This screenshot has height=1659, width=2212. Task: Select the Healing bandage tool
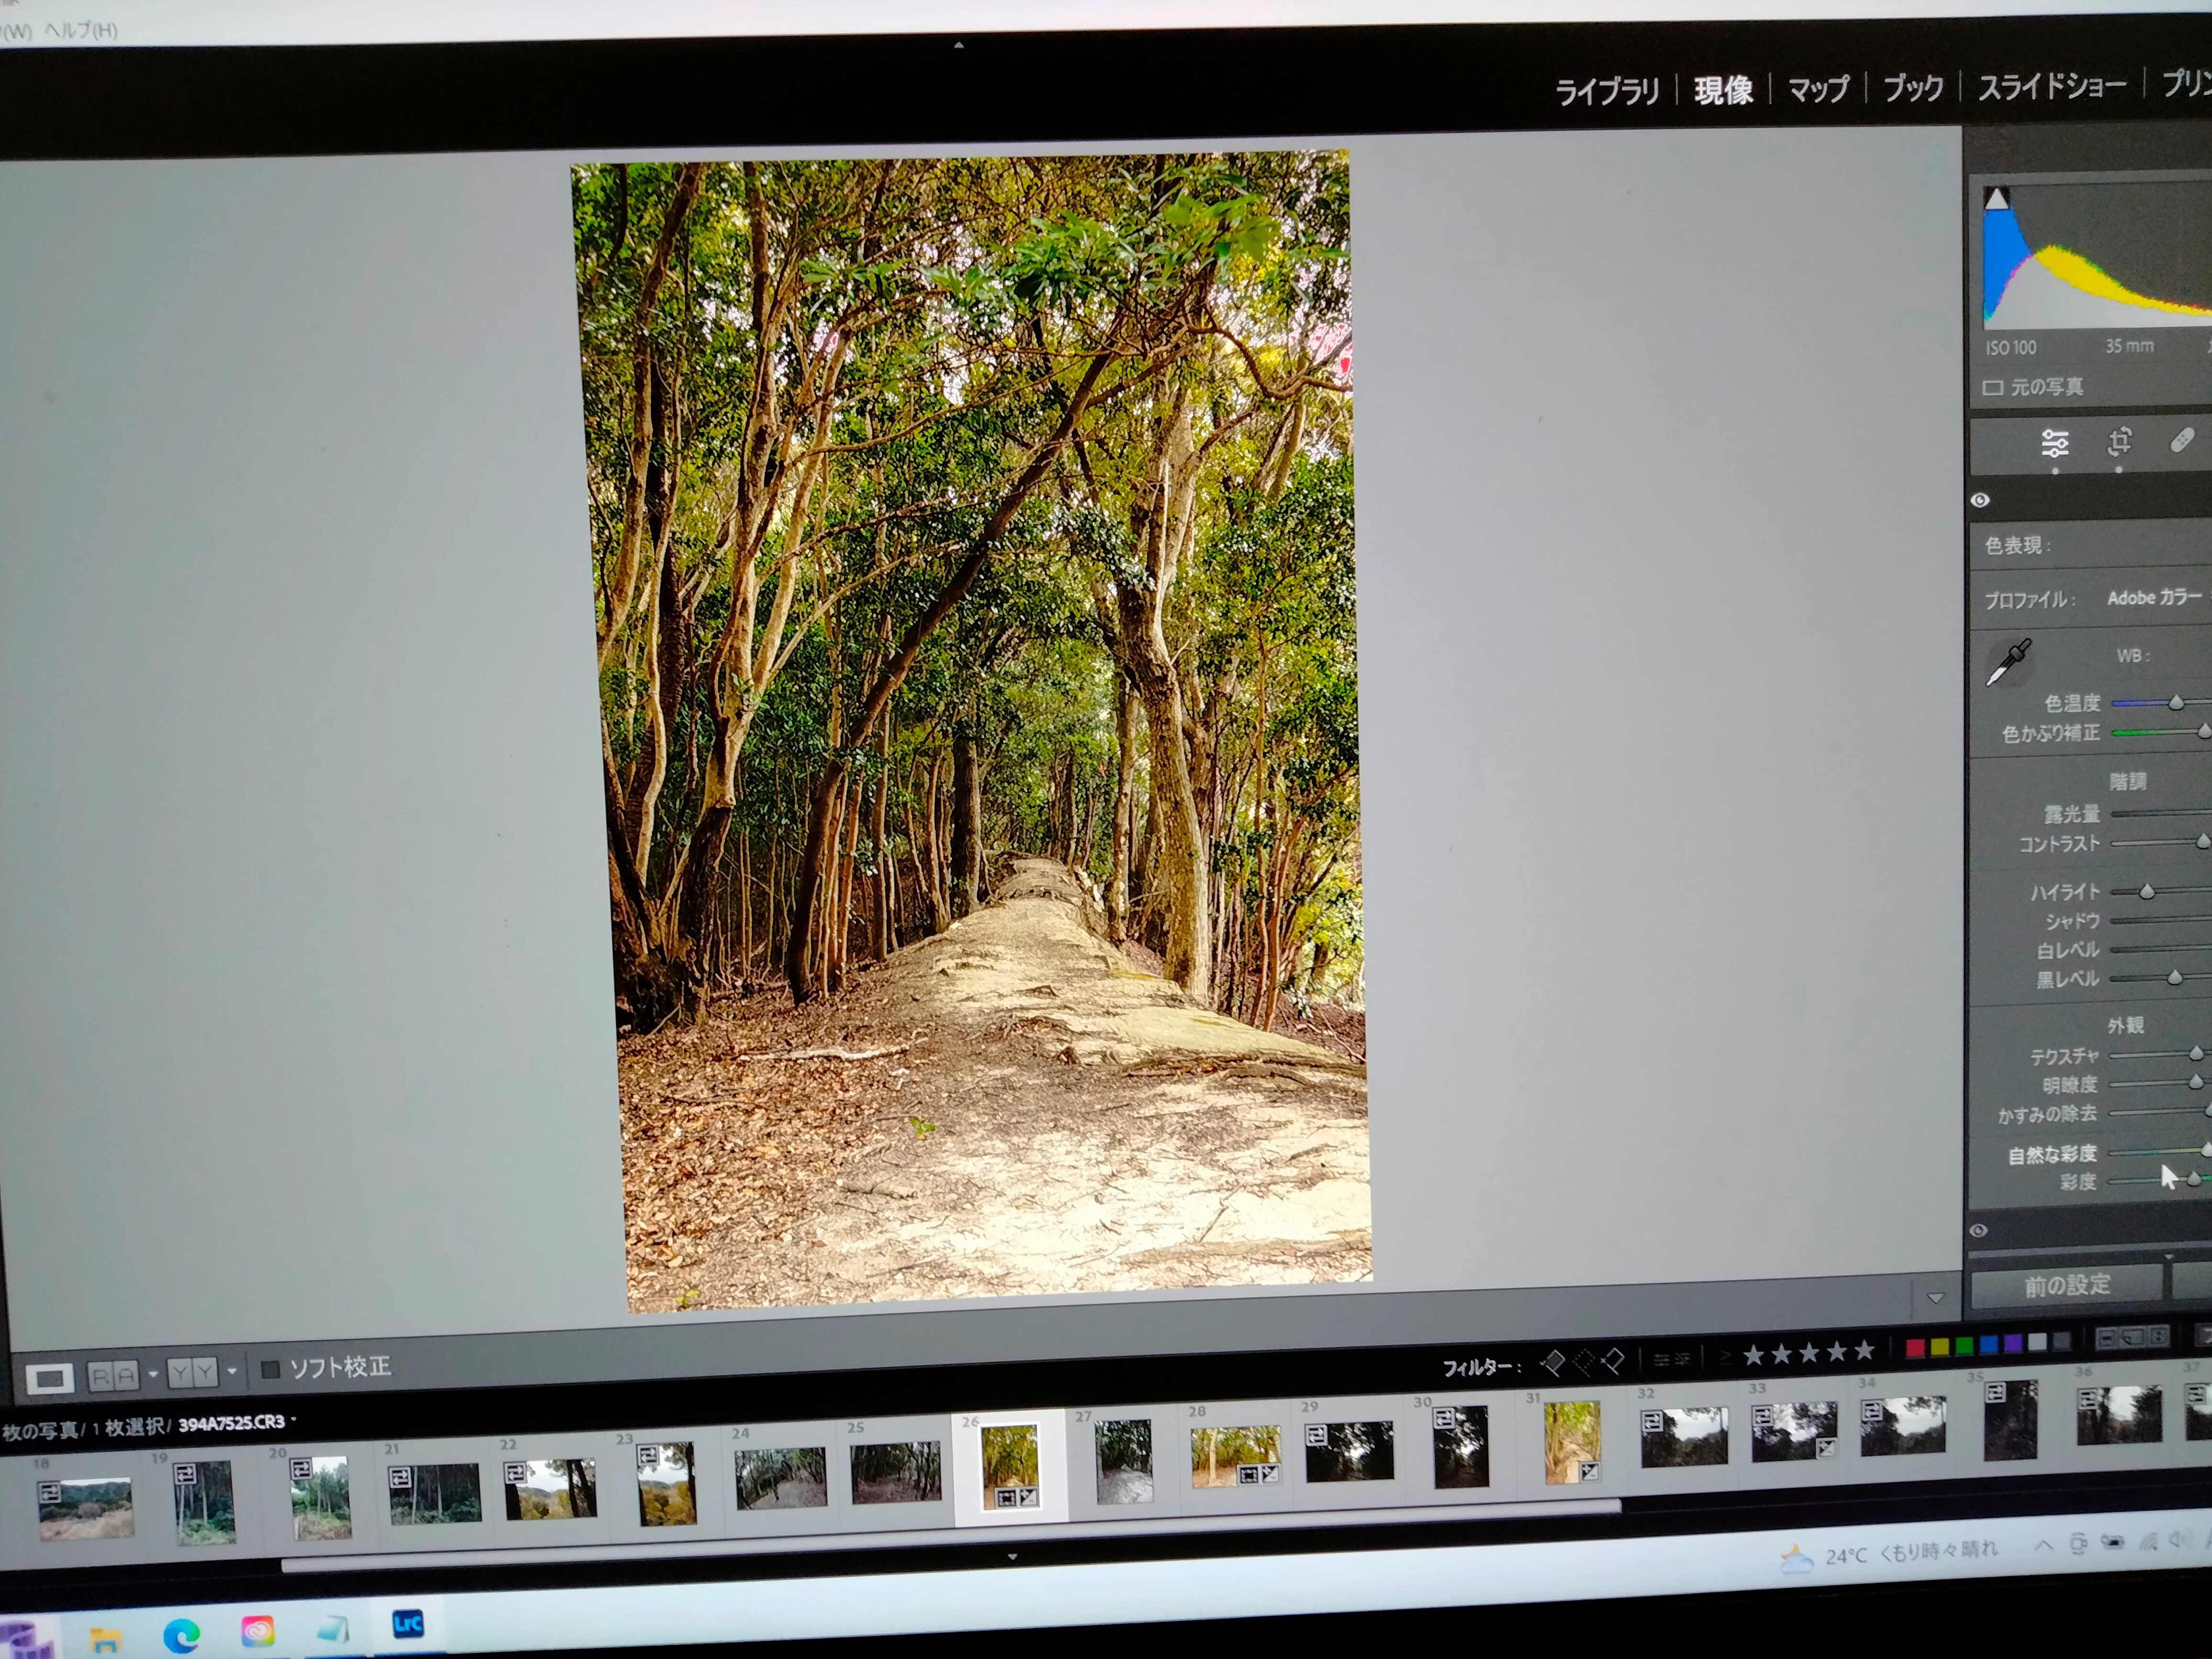click(2182, 440)
